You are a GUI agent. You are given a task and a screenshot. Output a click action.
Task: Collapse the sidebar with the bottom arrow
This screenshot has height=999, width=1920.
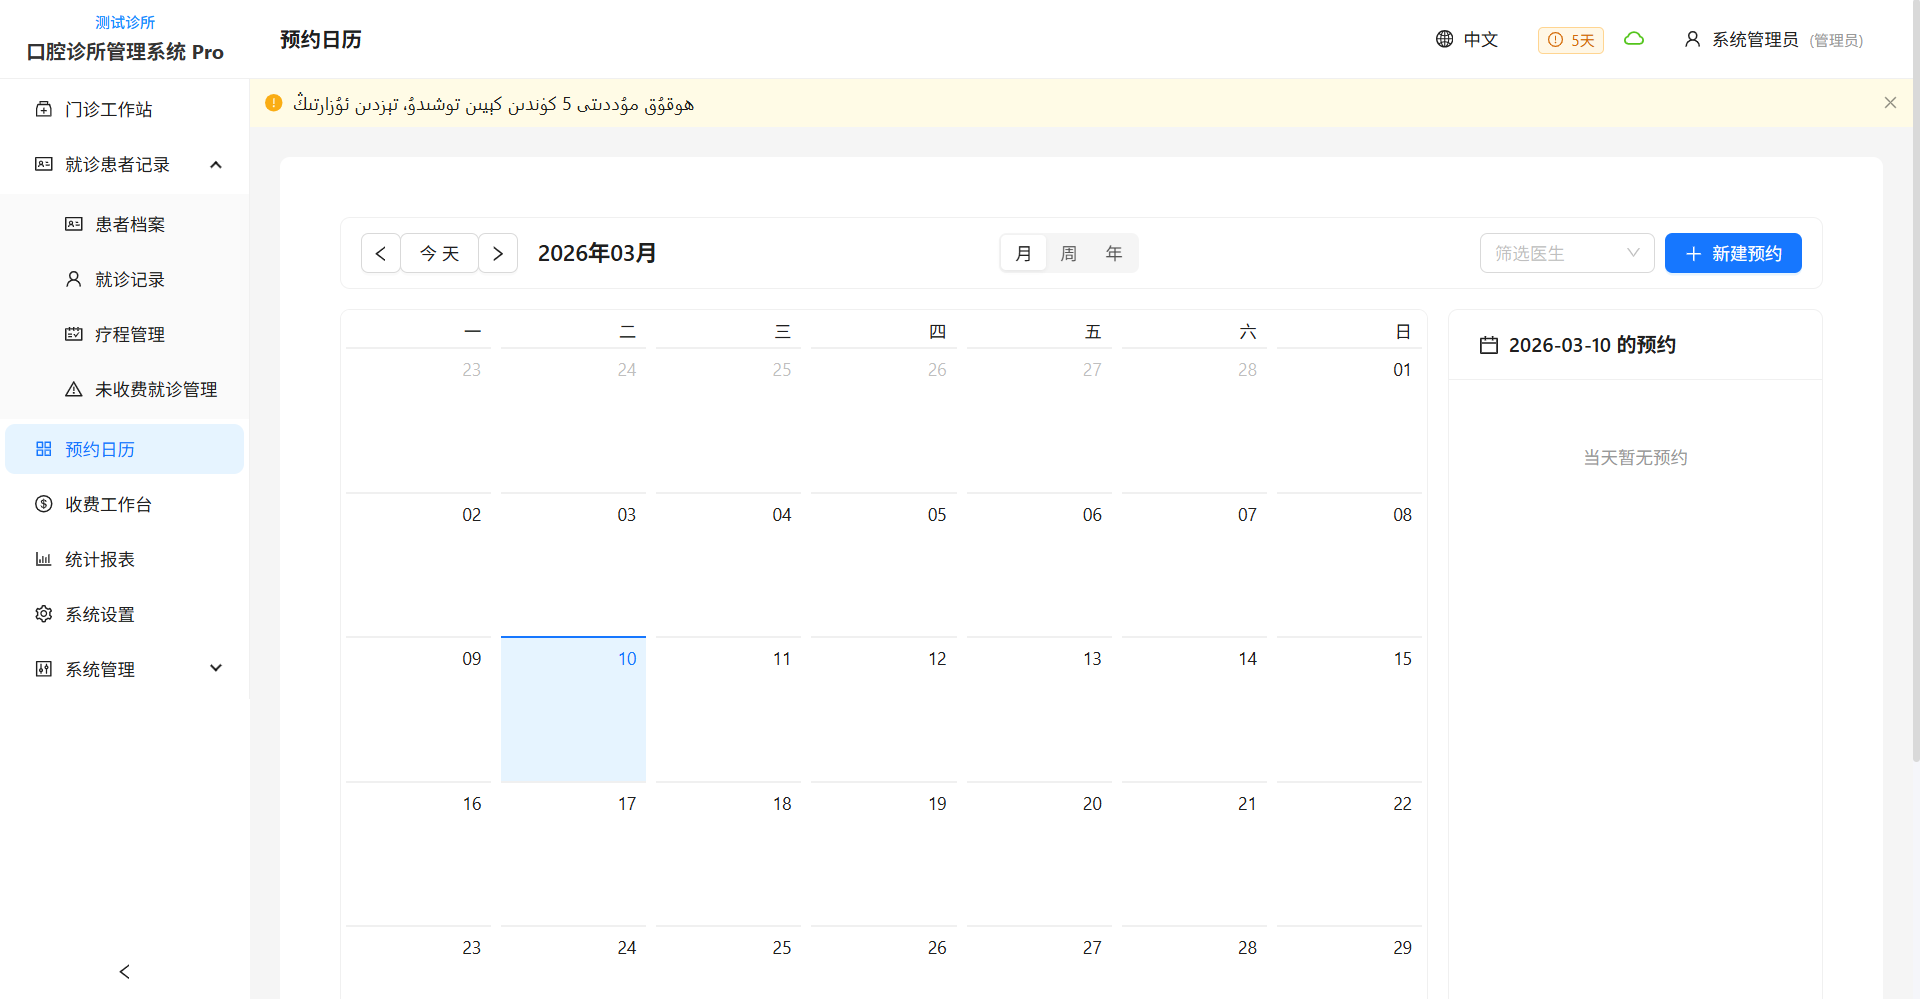point(125,971)
